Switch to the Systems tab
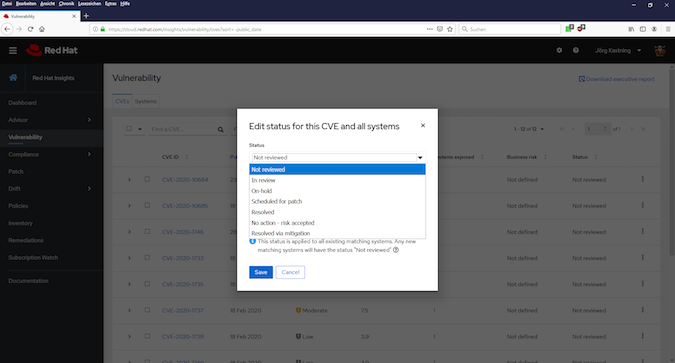This screenshot has height=363, width=675. click(146, 101)
